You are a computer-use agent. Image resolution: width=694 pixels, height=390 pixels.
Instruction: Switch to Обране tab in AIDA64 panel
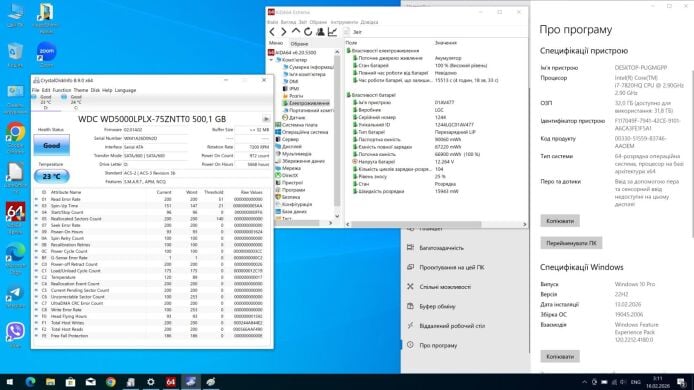(299, 43)
